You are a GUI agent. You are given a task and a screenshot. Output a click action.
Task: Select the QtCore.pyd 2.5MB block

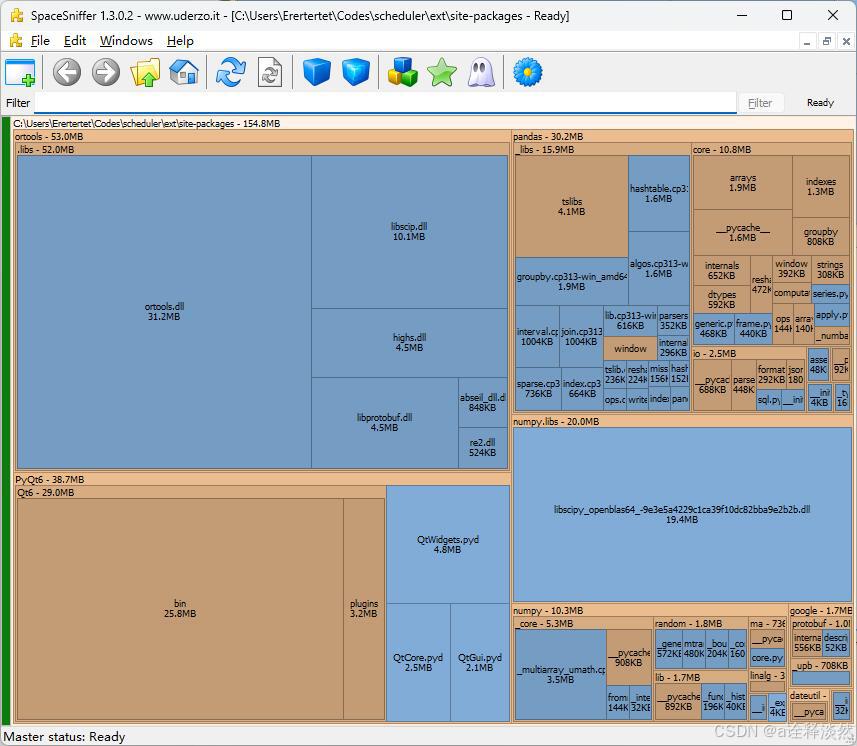tap(418, 662)
